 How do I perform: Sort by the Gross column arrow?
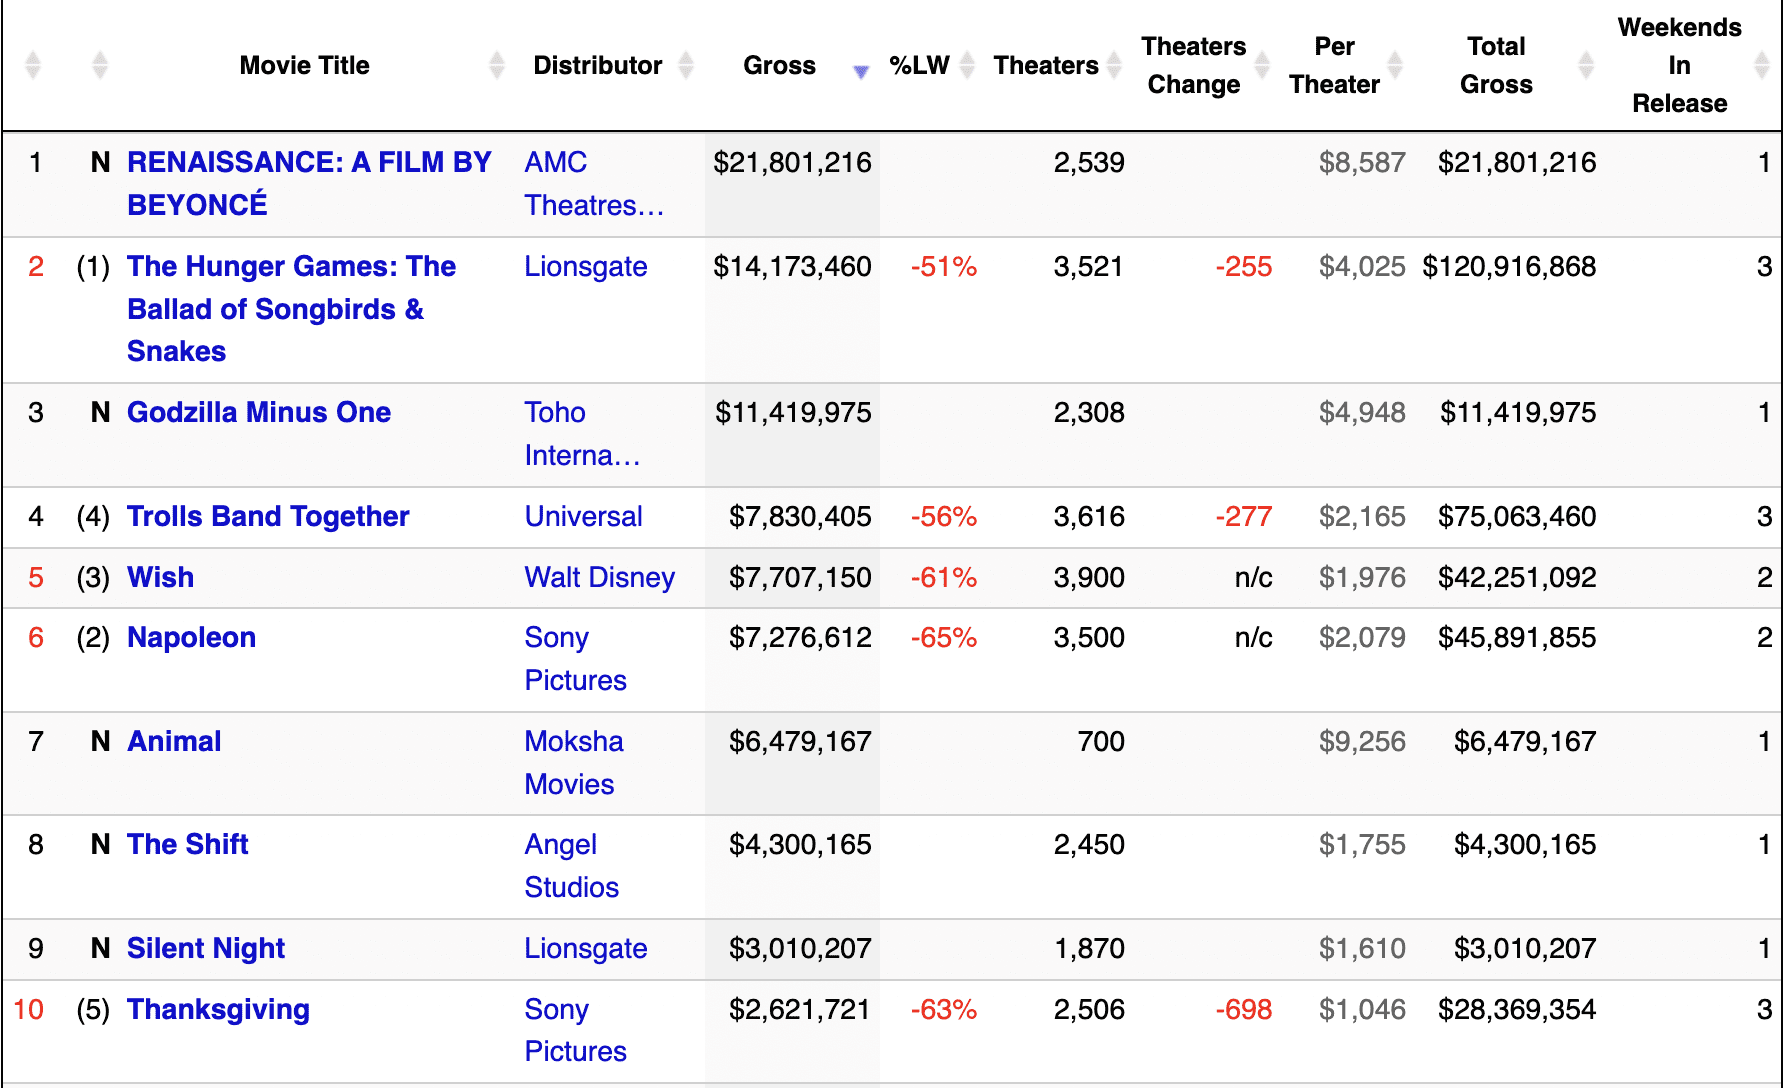point(860,71)
